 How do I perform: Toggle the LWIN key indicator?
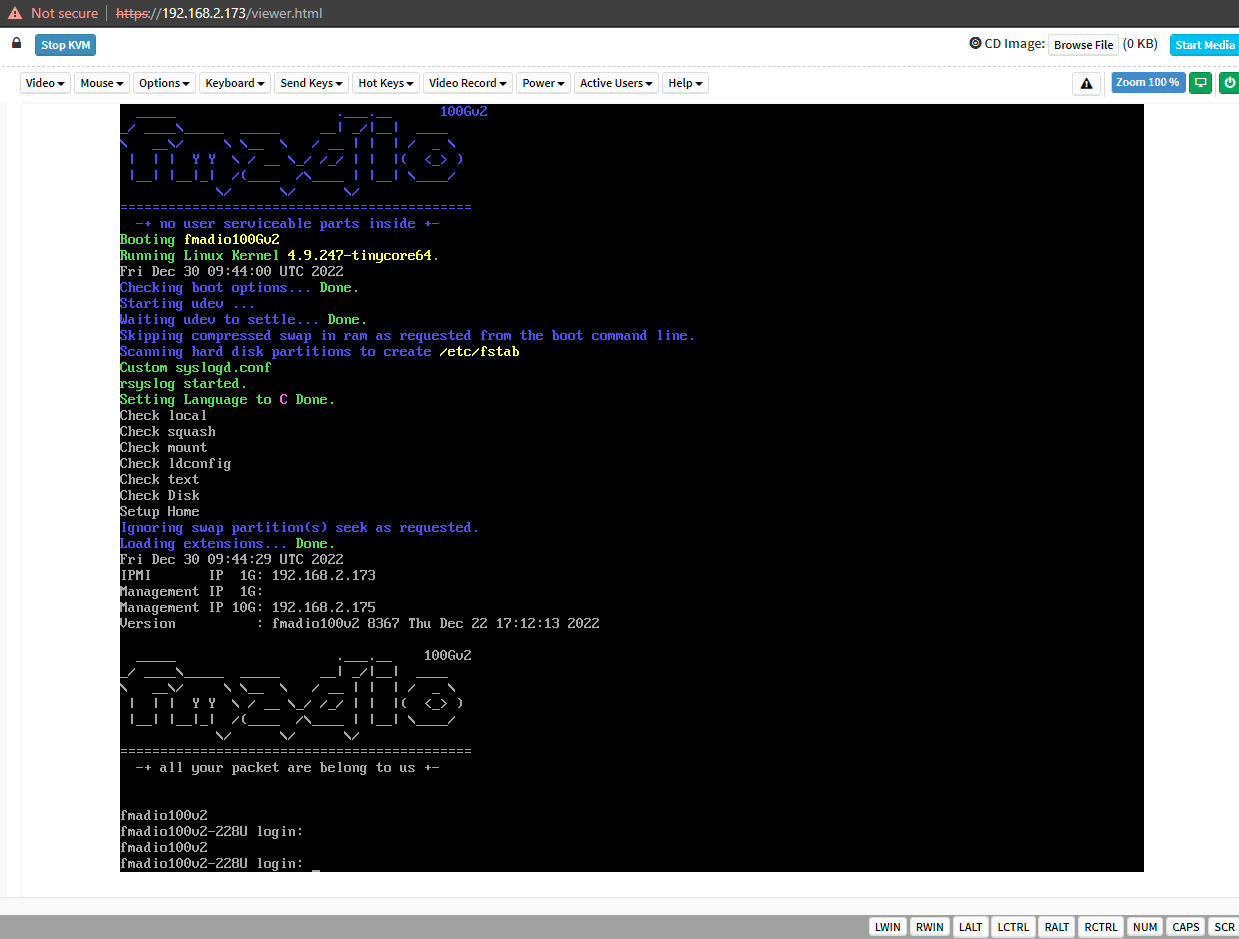click(887, 927)
